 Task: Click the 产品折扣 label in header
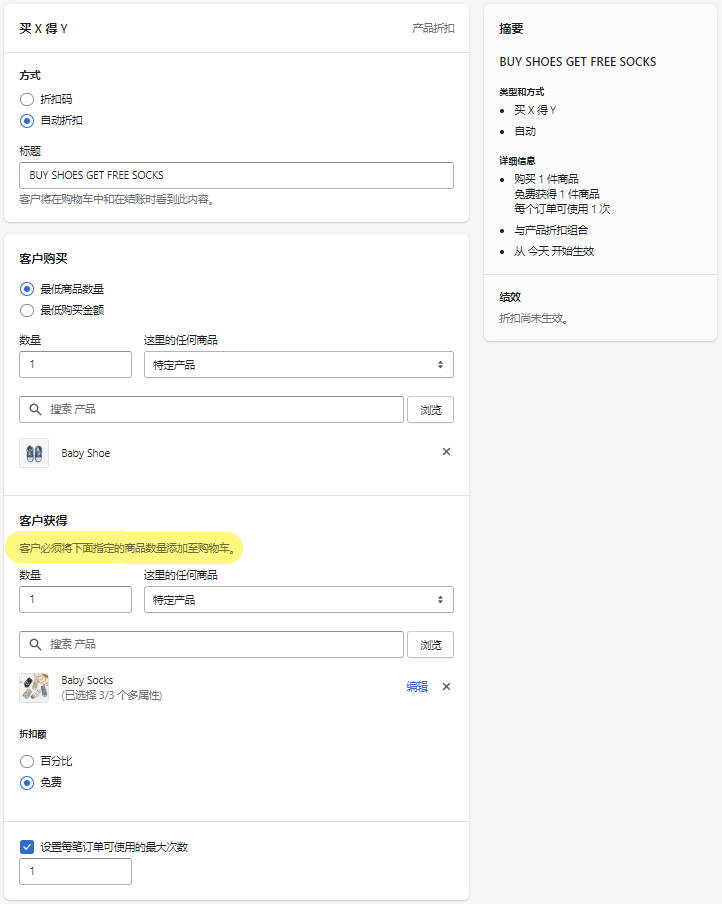click(x=433, y=28)
